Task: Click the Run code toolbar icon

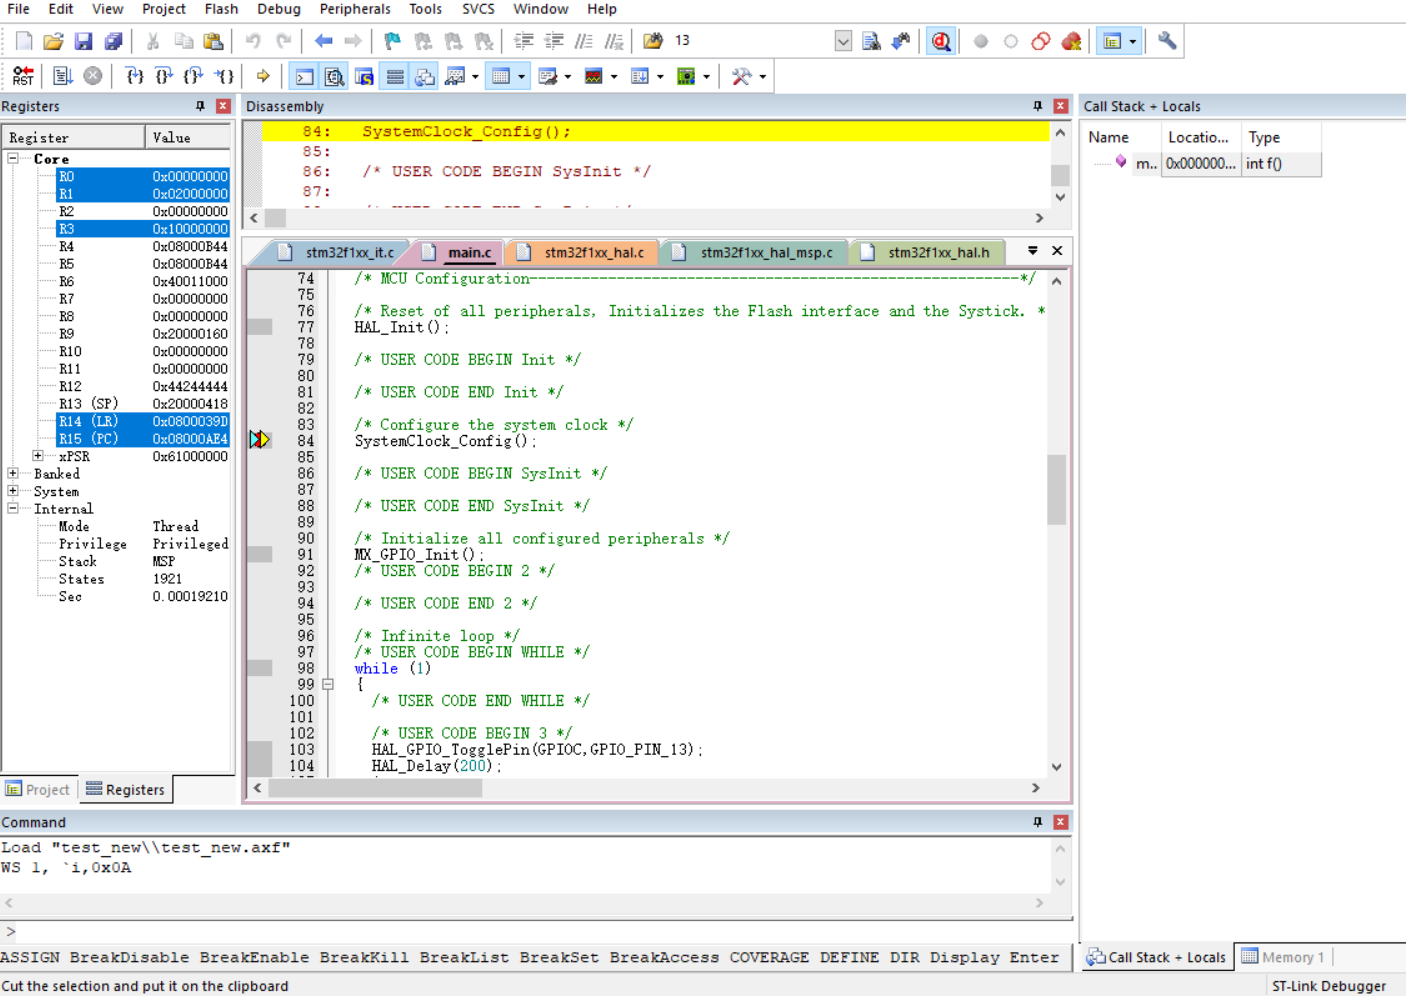Action: pos(62,76)
